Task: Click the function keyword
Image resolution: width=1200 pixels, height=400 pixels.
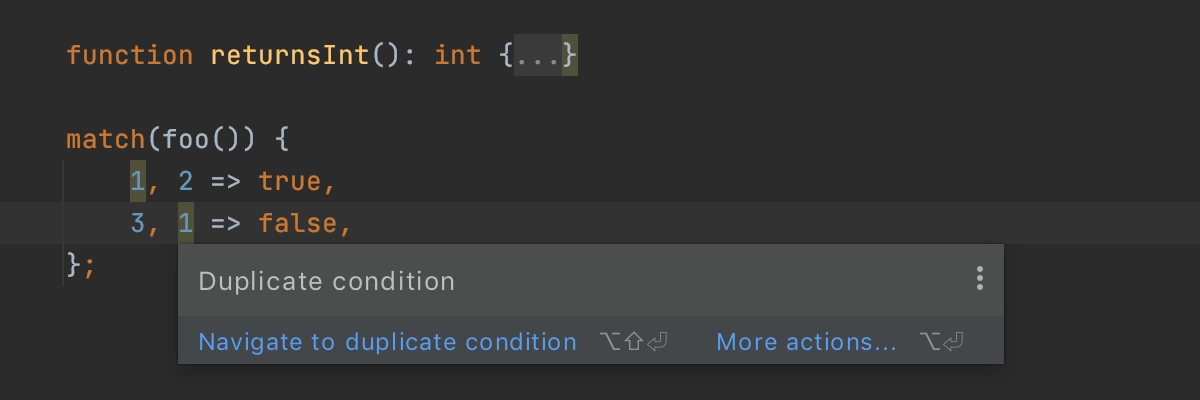Action: click(x=130, y=55)
